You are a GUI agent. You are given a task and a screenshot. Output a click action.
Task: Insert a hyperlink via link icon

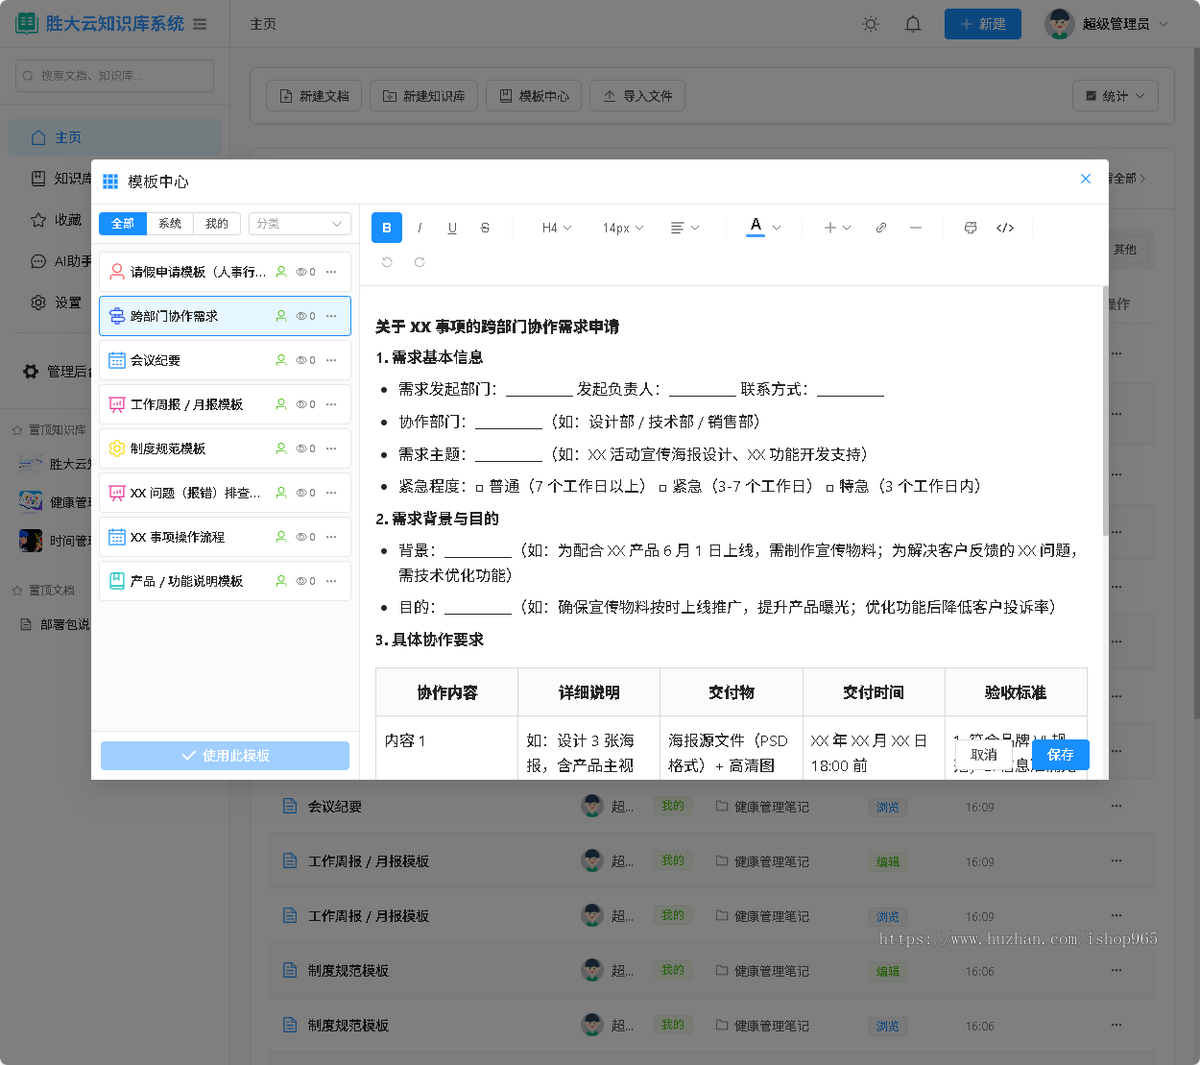pyautogui.click(x=881, y=228)
